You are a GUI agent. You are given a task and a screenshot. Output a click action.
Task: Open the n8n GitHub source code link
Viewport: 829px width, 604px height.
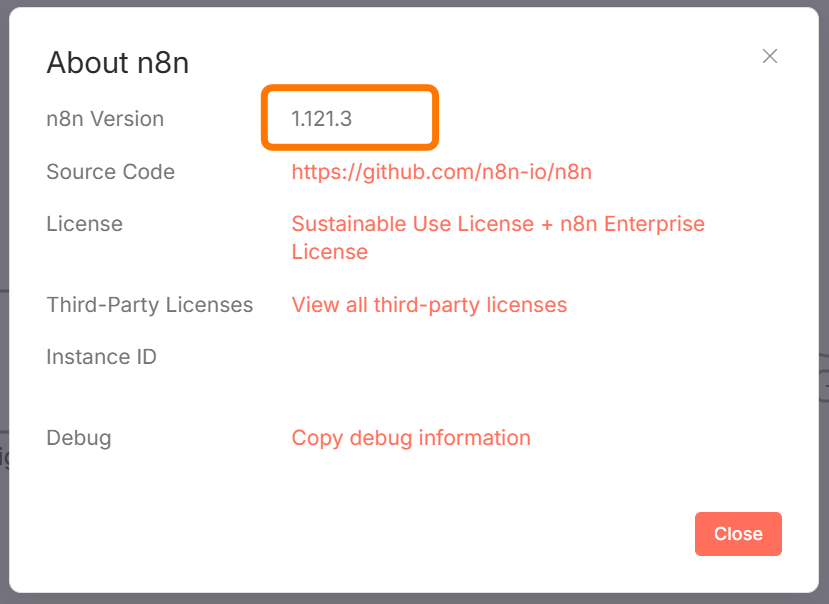(441, 172)
